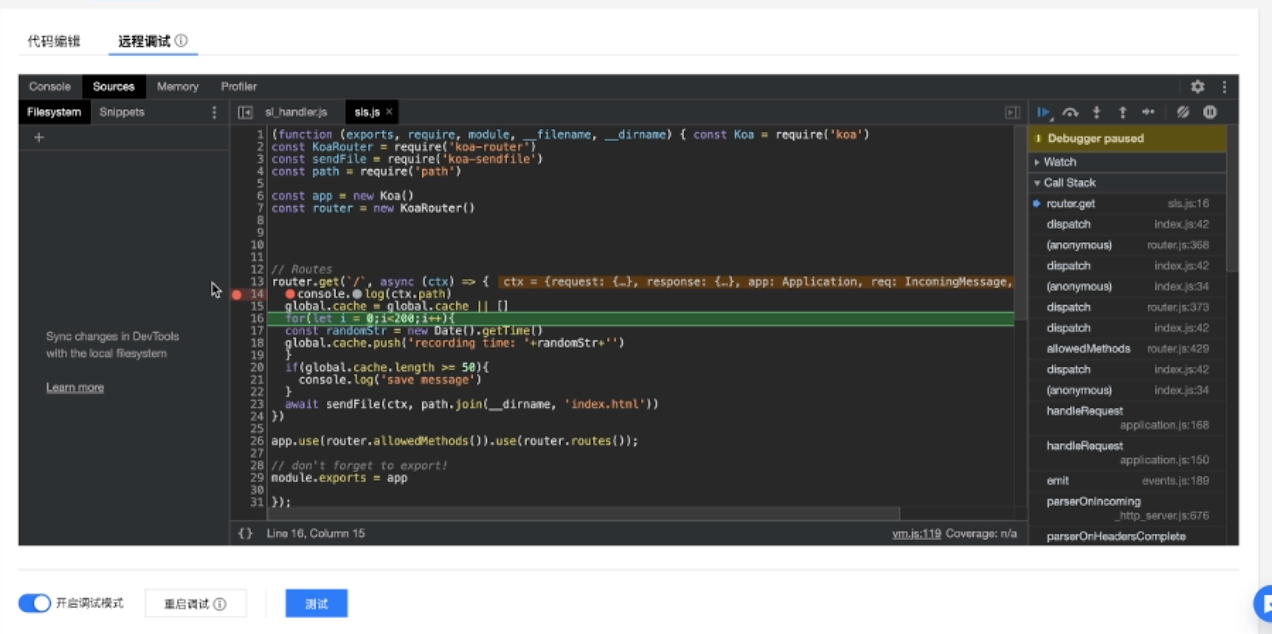Click the module.exports = app line
1272x634 pixels.
pos(339,478)
